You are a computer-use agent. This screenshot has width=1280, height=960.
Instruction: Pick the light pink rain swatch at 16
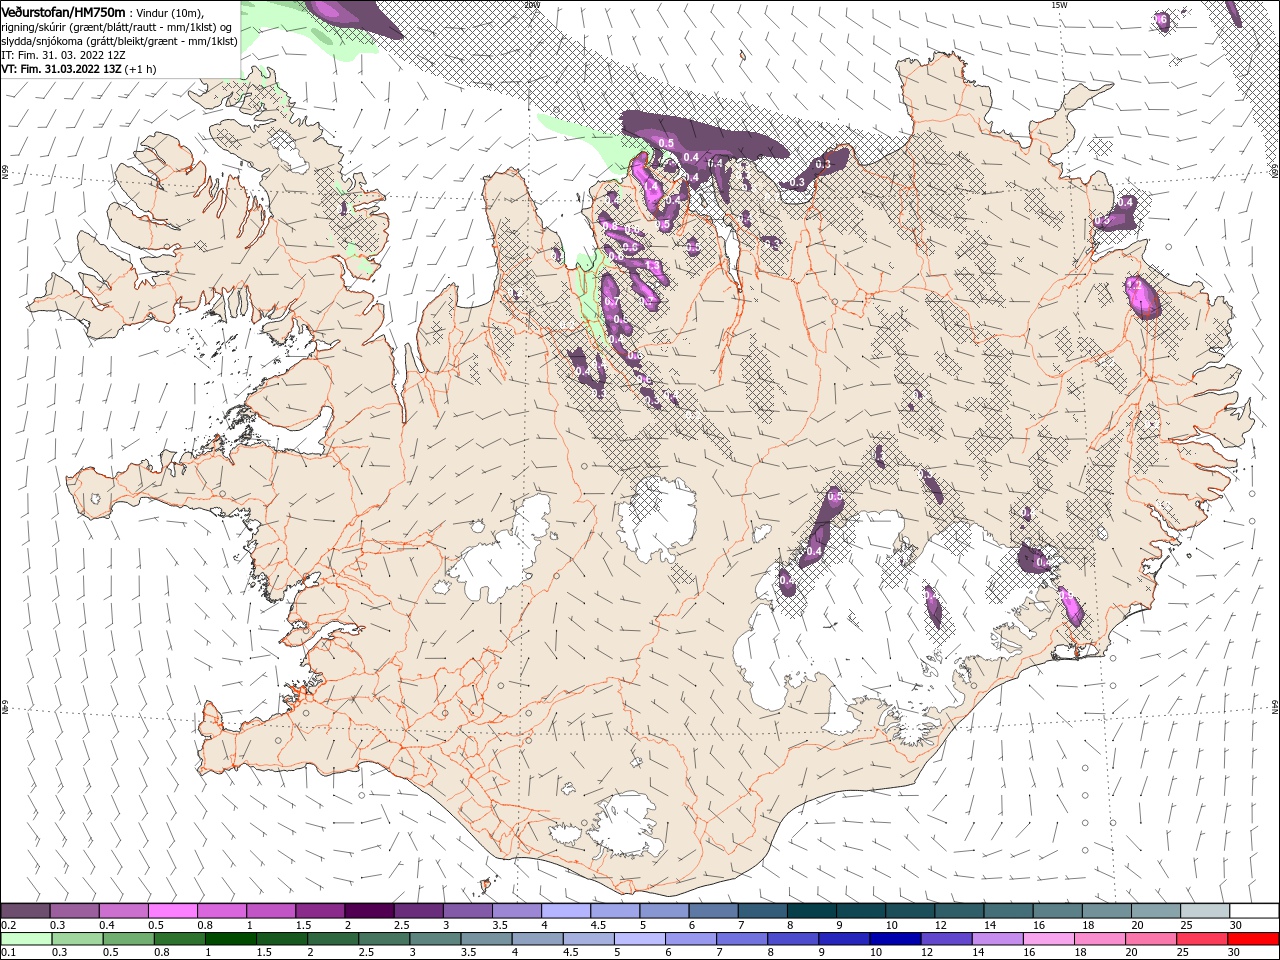[x=1047, y=939]
